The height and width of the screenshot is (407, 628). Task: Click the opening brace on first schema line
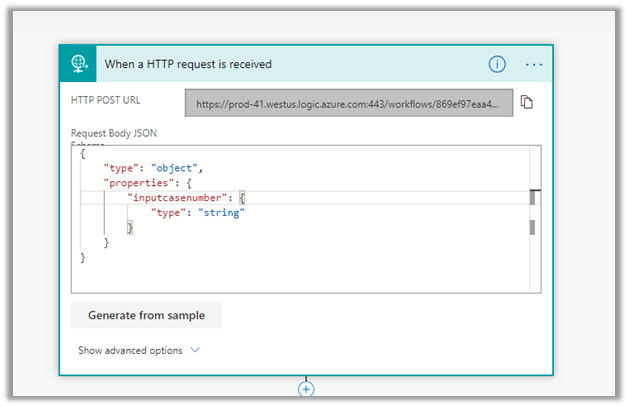coord(82,153)
